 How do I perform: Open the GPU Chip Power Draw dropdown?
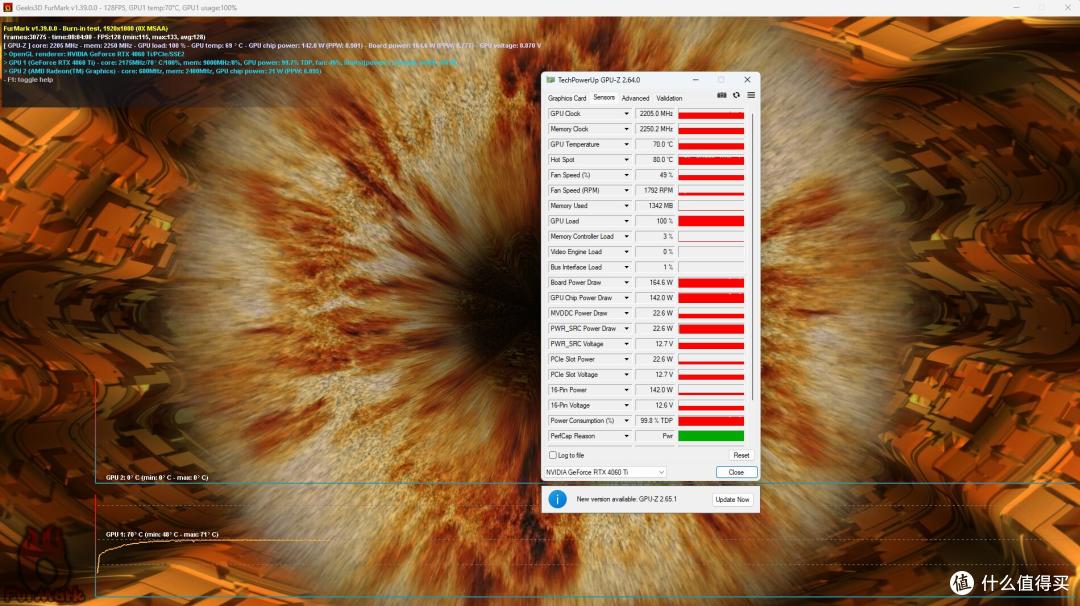pos(626,298)
